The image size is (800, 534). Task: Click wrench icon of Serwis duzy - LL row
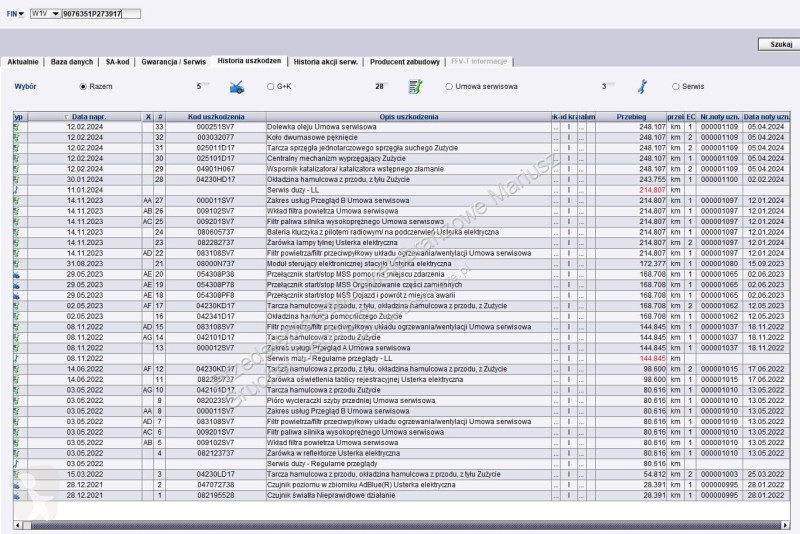click(16, 190)
